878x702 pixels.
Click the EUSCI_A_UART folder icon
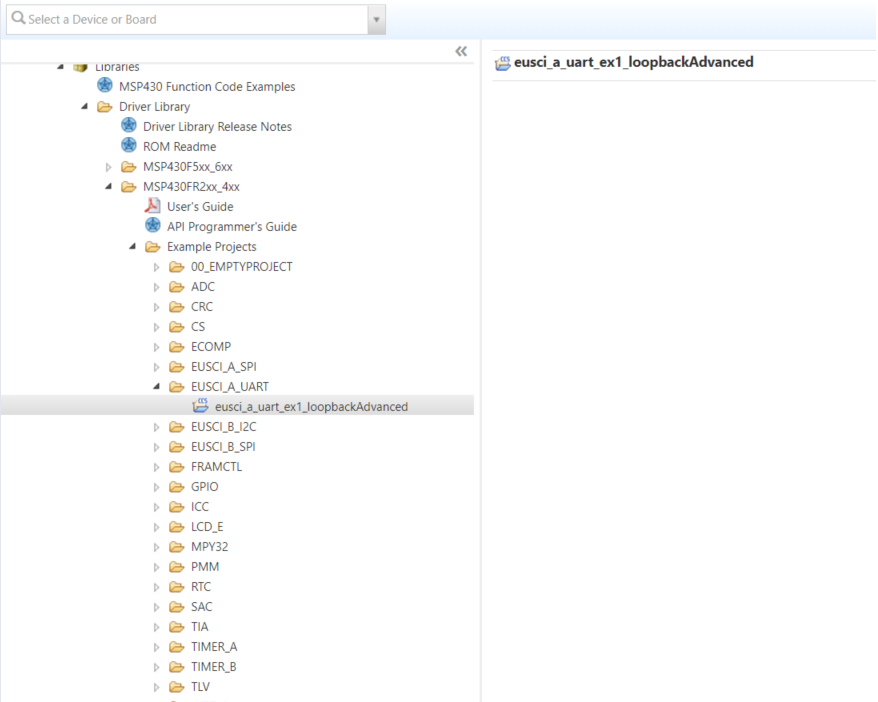[x=177, y=386]
